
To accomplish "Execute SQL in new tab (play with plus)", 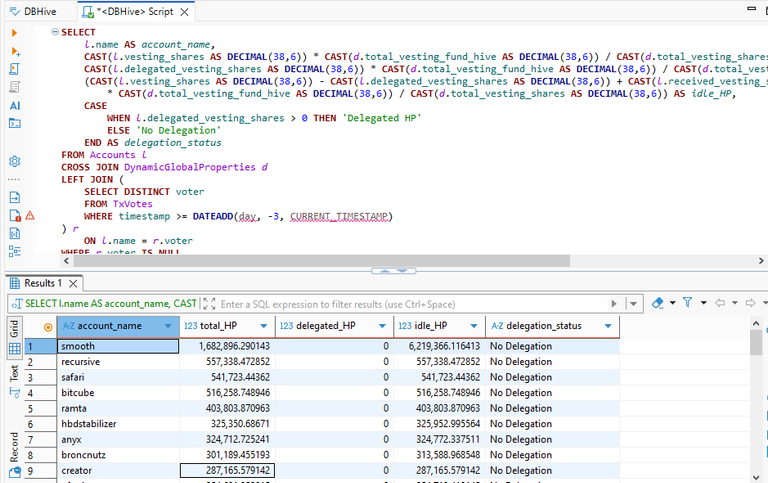I will pos(15,51).
